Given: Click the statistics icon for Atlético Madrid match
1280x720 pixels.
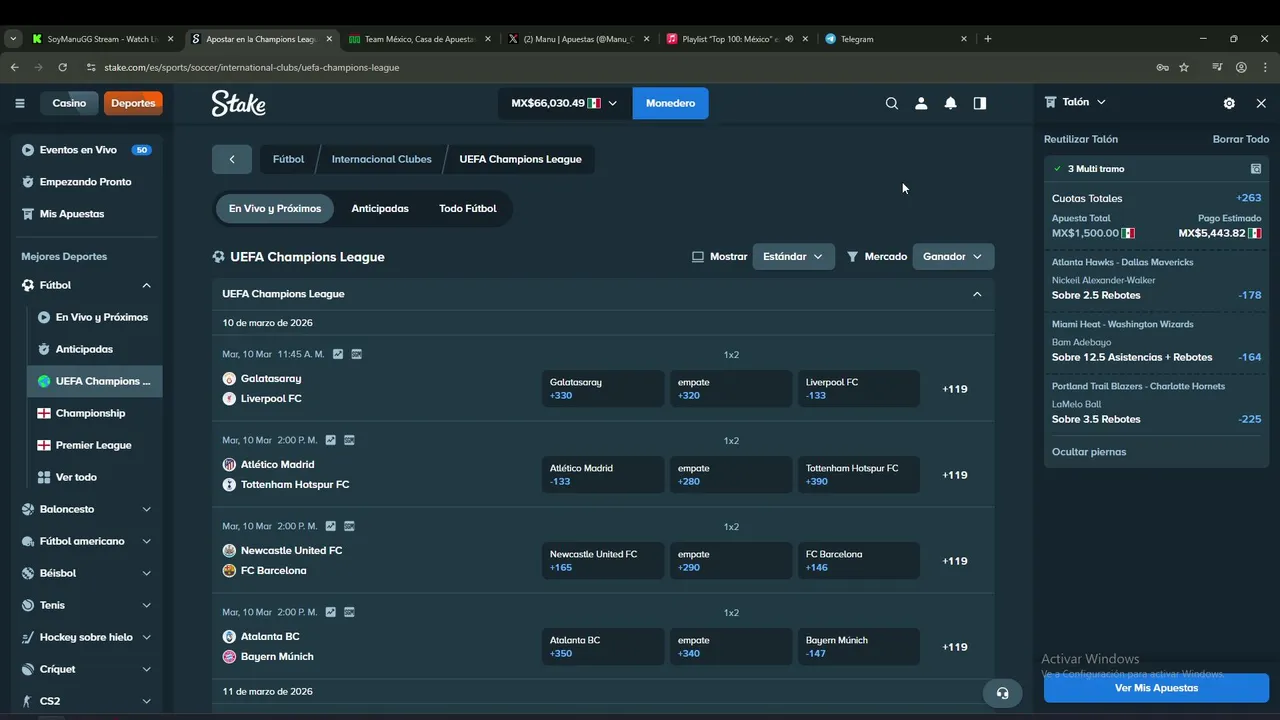Looking at the screenshot, I should (x=331, y=440).
